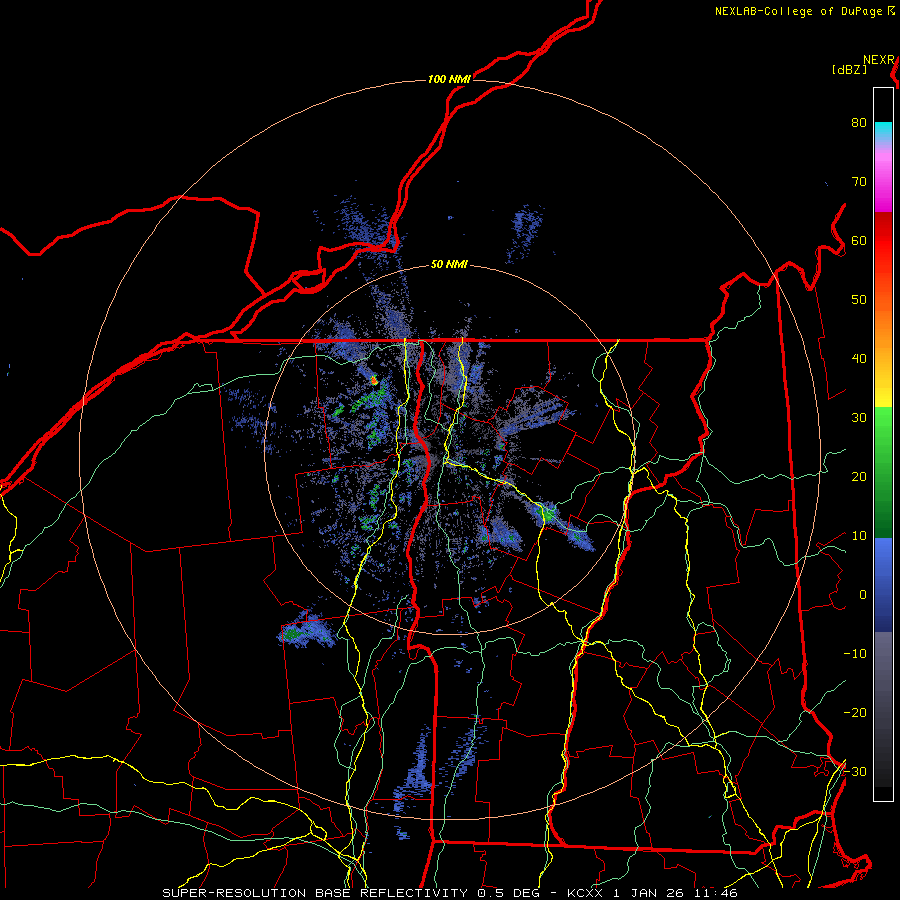Screen dimensions: 900x900
Task: Click the 60 value on the dBZ scale
Action: (x=859, y=240)
